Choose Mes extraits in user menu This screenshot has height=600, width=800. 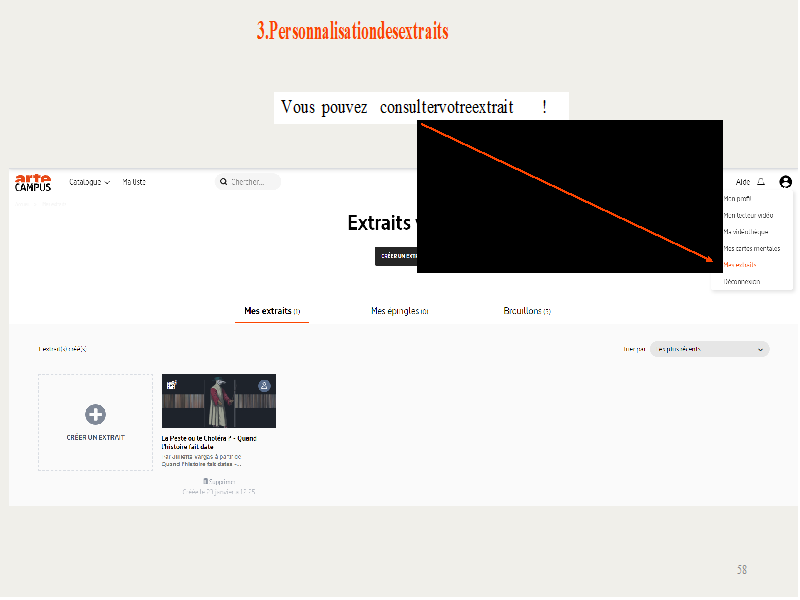(740, 265)
